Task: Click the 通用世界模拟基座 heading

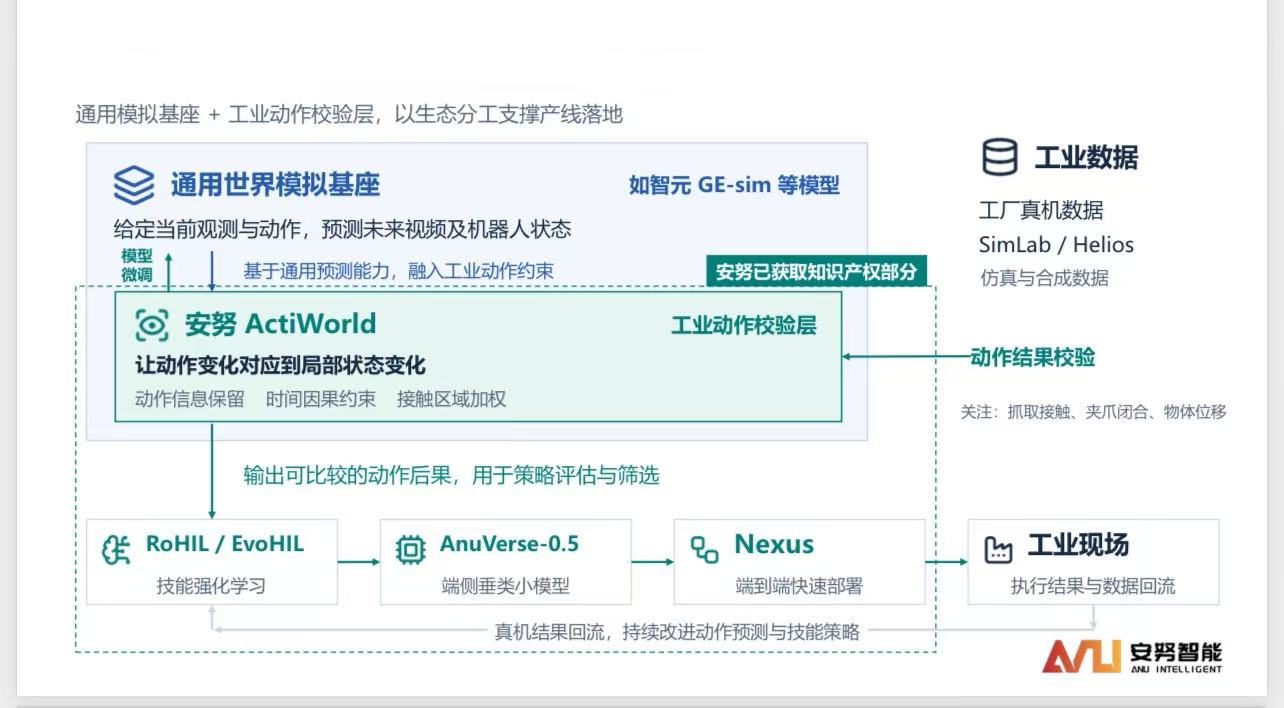Action: click(x=275, y=185)
